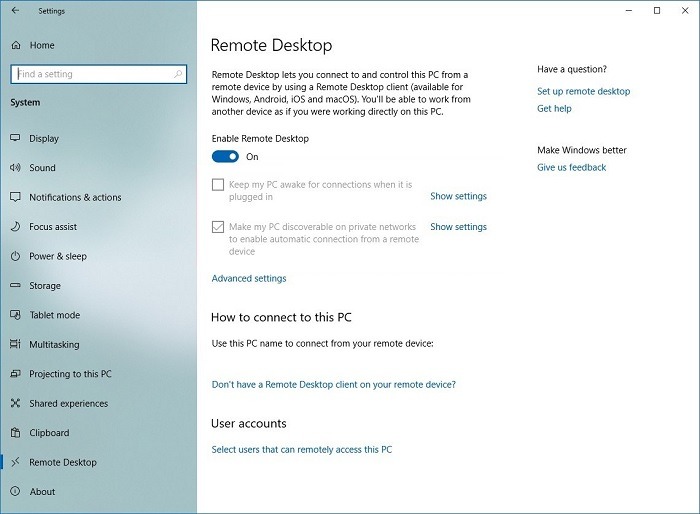Click the Home house icon
This screenshot has width=700, height=514.
point(16,45)
